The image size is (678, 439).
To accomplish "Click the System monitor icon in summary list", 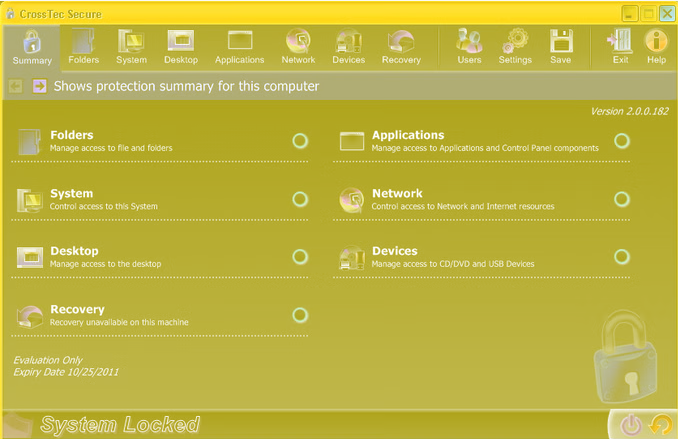I will click(29, 200).
